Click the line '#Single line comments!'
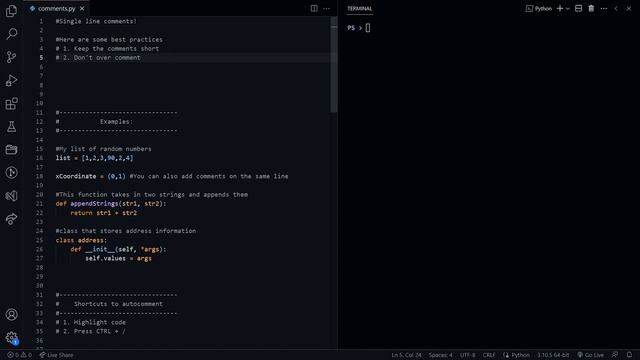The image size is (640, 360). click(96, 21)
